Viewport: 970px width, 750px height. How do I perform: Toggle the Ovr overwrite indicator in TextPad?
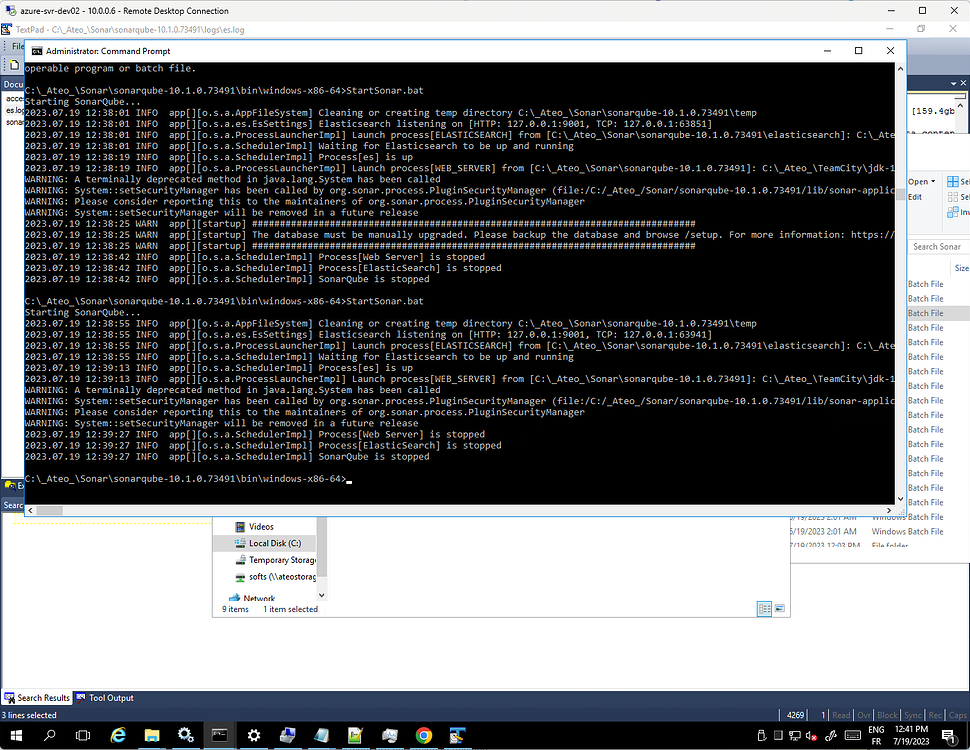[x=864, y=715]
